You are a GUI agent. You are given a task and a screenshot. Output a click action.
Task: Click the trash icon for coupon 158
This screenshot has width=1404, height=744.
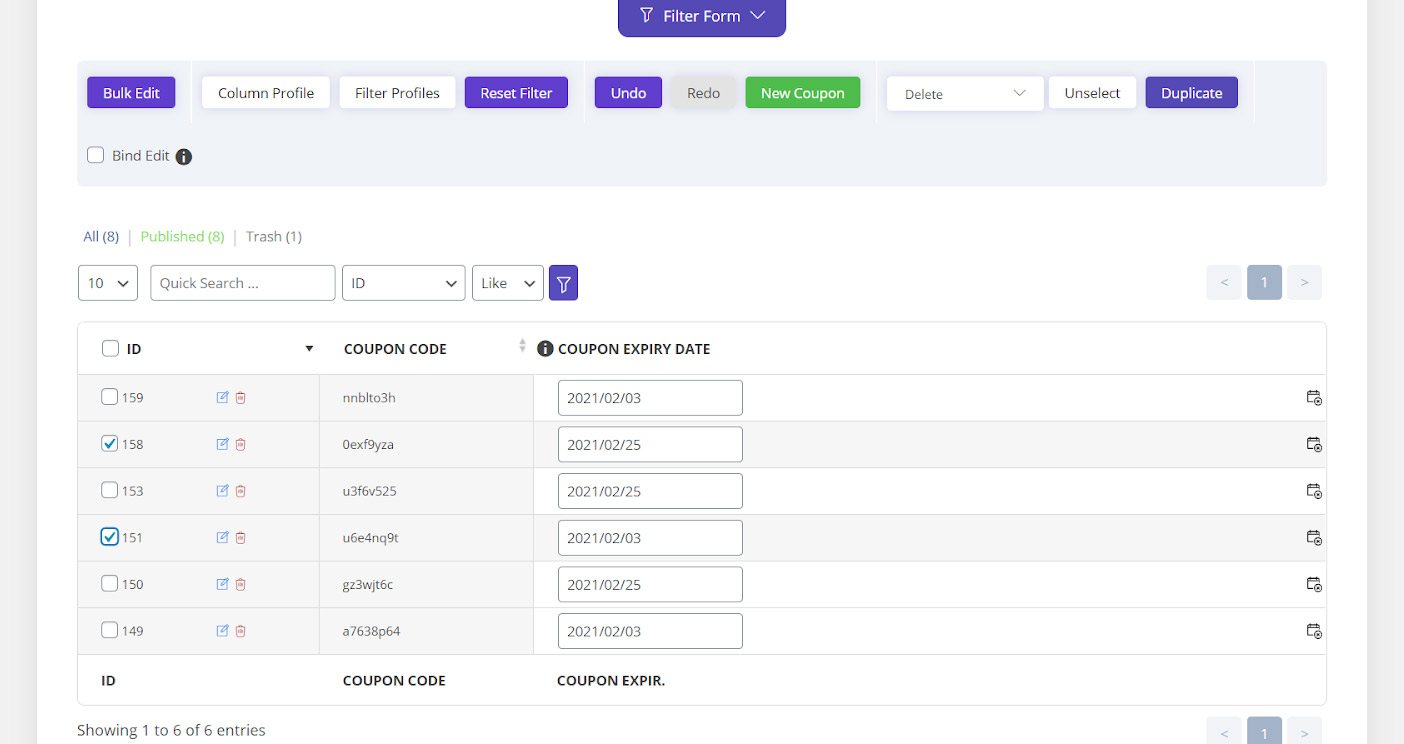tap(240, 444)
